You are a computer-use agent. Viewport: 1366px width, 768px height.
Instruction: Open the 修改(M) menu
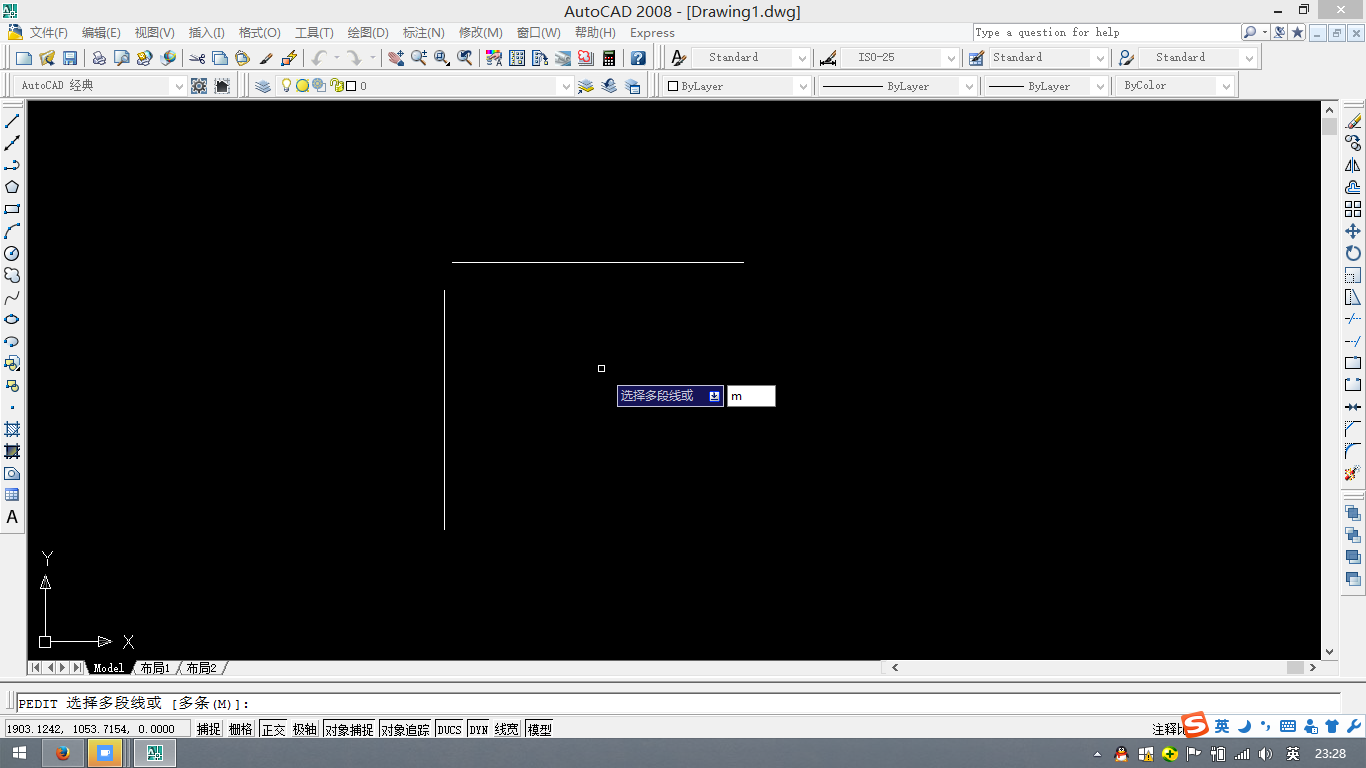pyautogui.click(x=480, y=33)
